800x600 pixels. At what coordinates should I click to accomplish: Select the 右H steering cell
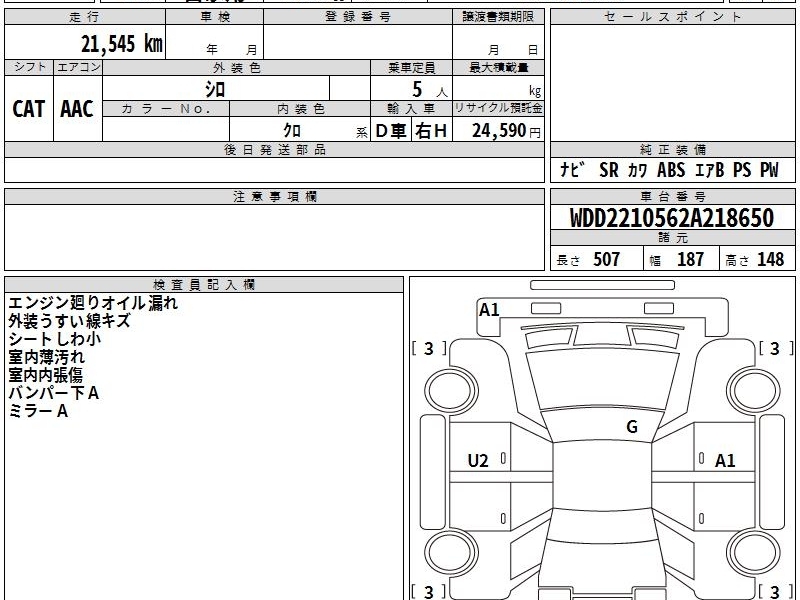pos(432,131)
